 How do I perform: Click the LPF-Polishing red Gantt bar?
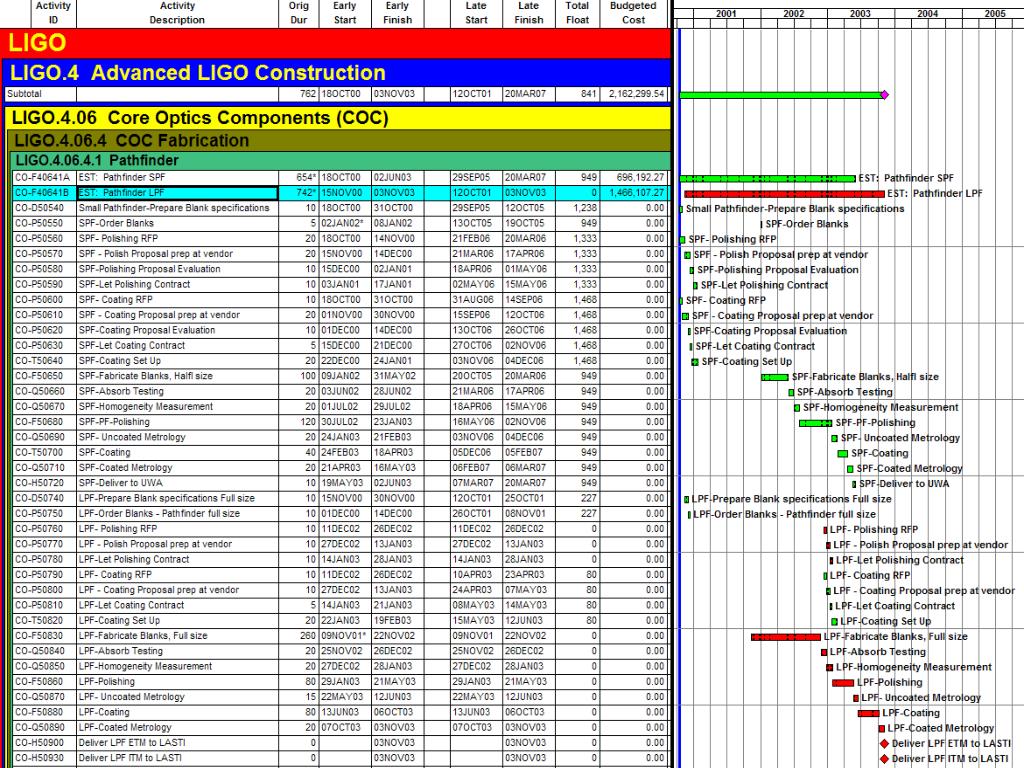pos(843,683)
